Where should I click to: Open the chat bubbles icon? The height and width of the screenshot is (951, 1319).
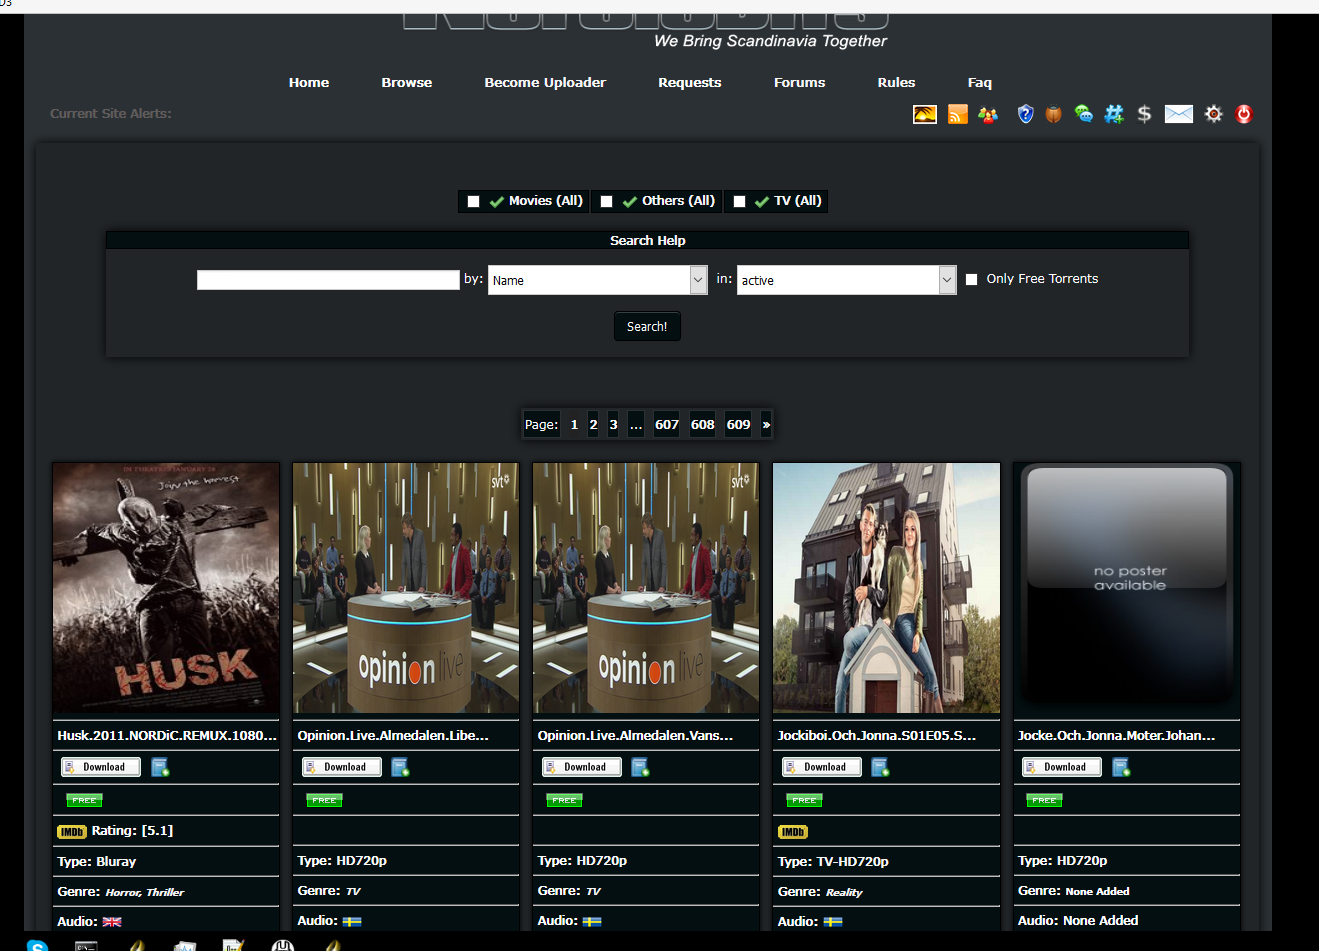1083,114
